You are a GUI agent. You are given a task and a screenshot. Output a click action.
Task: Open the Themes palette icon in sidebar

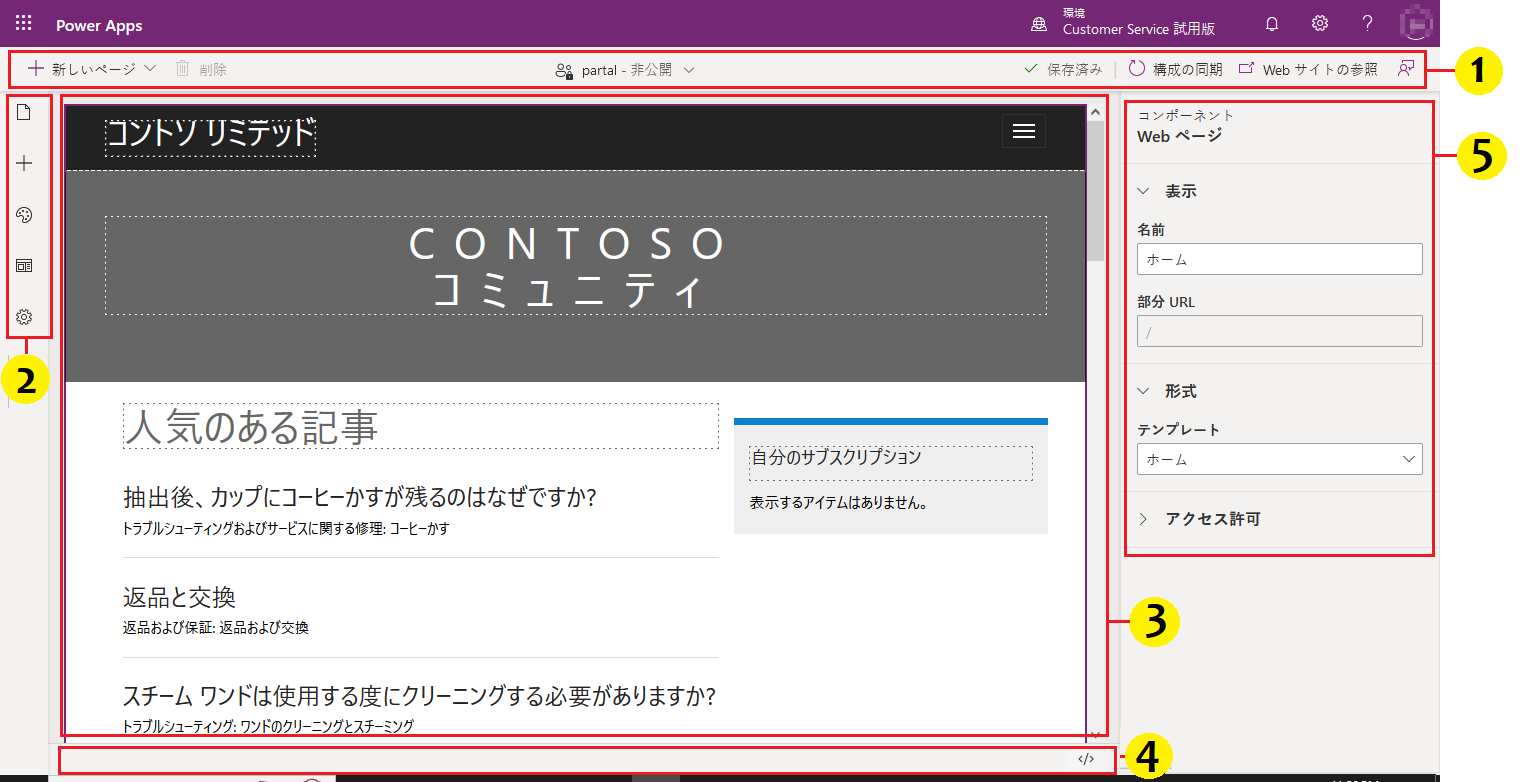26,215
